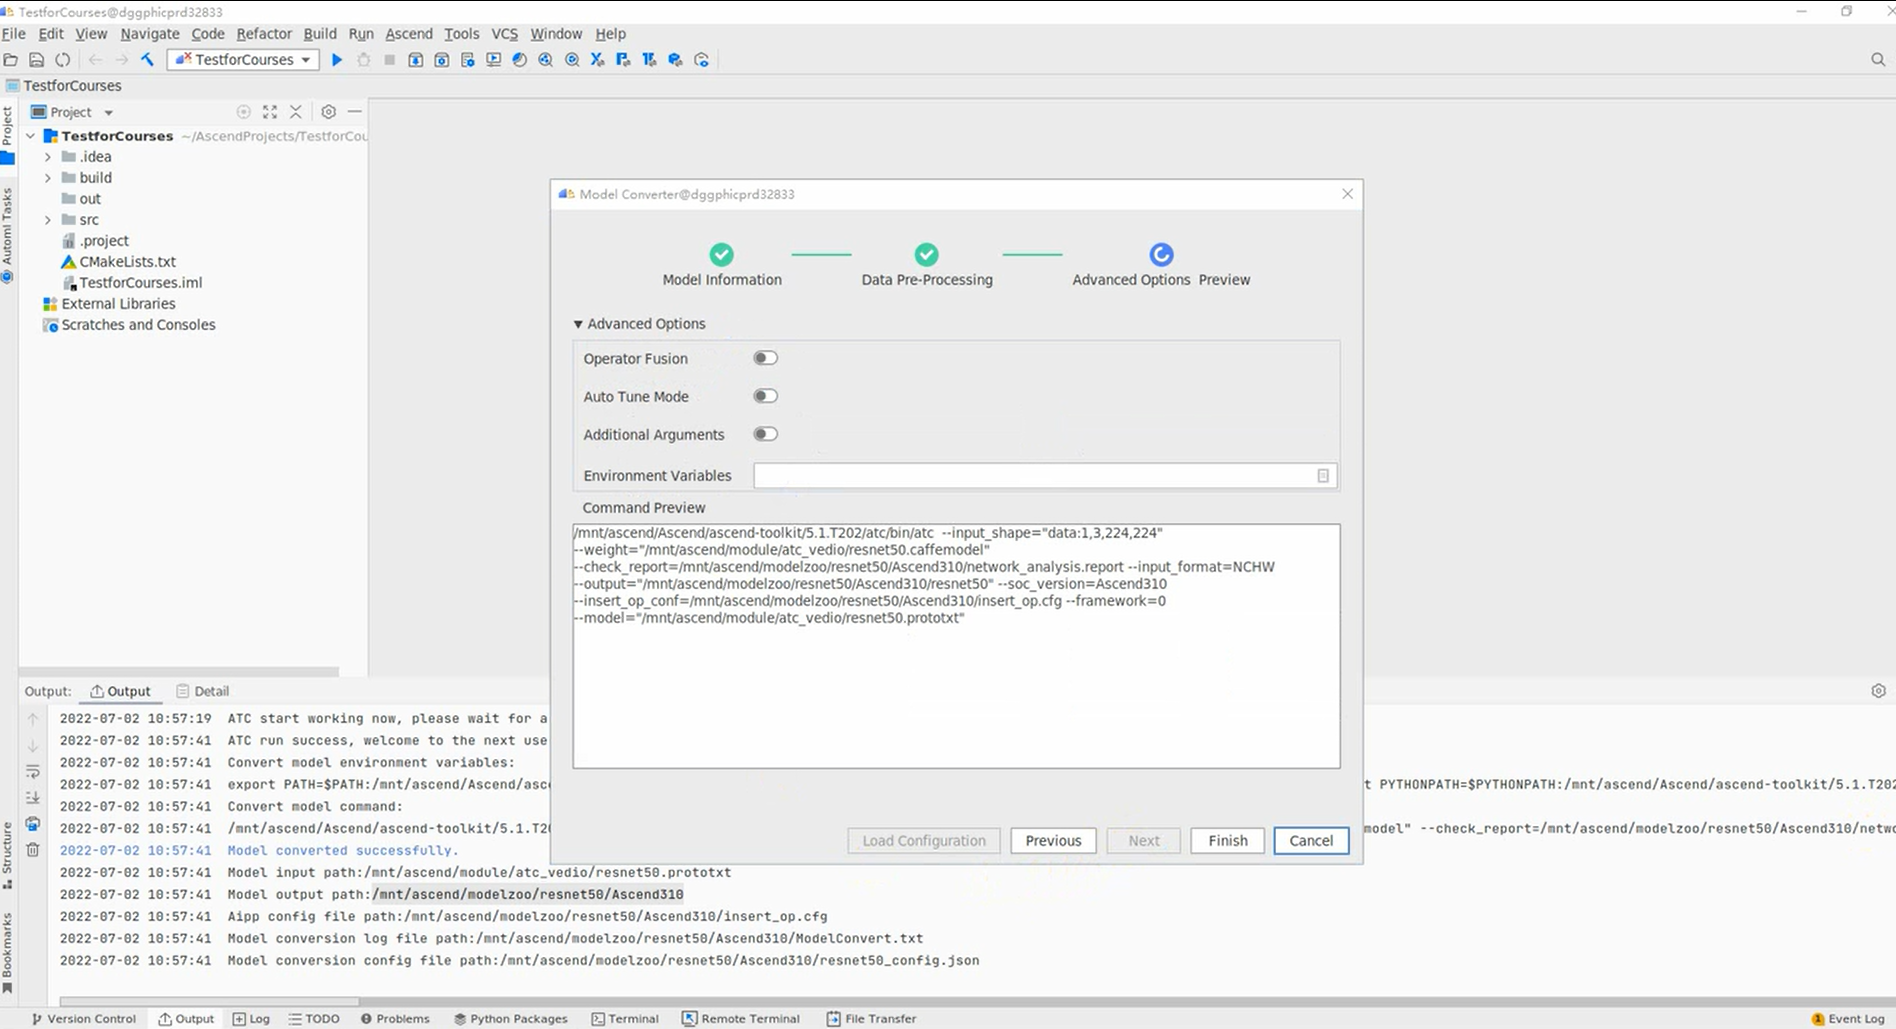The height and width of the screenshot is (1029, 1896).
Task: Toggle the Auto Tune Mode switch
Action: click(x=765, y=396)
